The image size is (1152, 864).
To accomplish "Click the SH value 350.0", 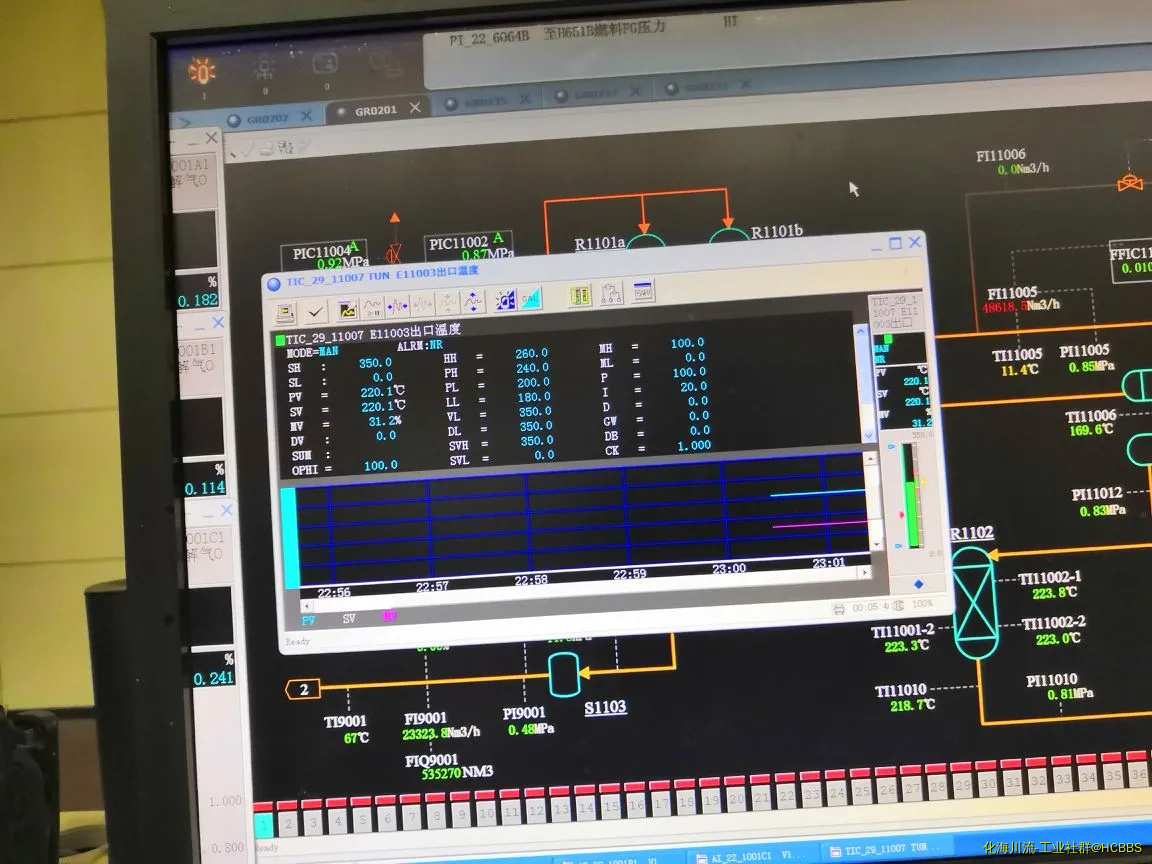I will tap(375, 363).
